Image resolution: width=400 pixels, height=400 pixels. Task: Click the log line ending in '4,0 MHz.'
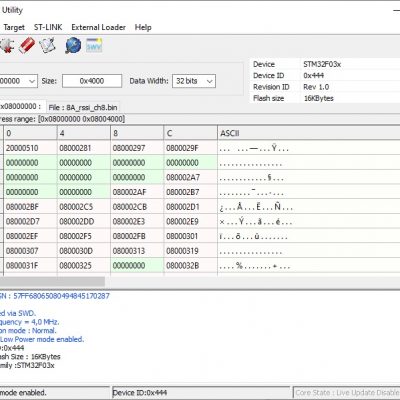30,322
